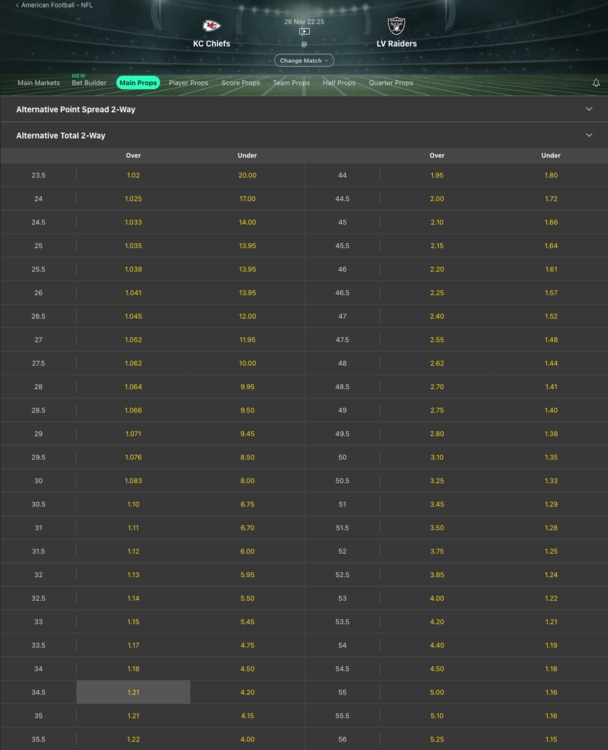Open the Bet Builder tab
The image size is (608, 750).
[x=89, y=83]
